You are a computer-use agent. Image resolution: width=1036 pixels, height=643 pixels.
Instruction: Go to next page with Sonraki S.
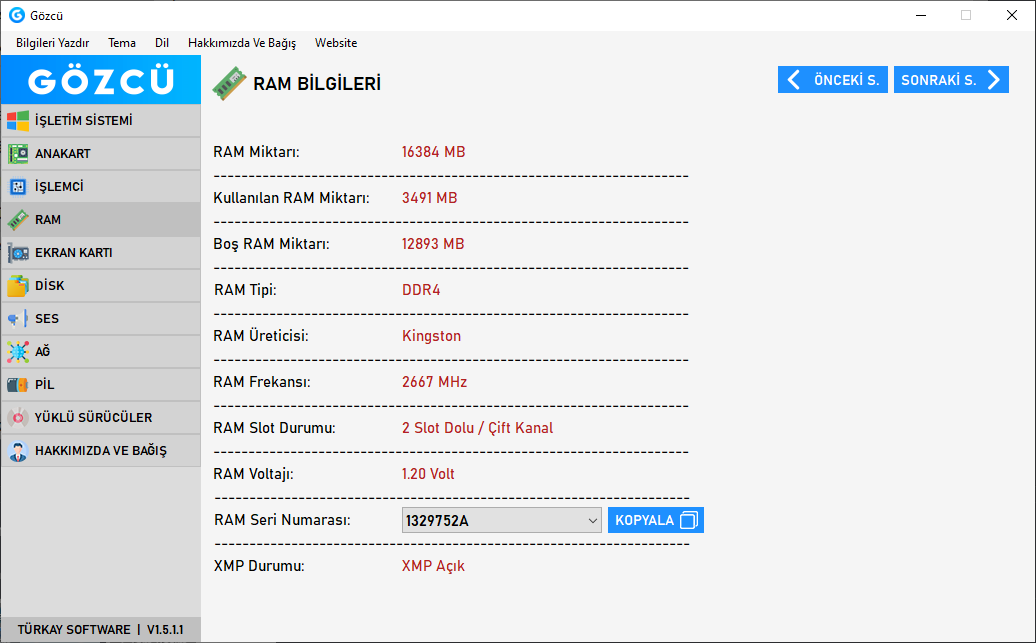(x=950, y=80)
